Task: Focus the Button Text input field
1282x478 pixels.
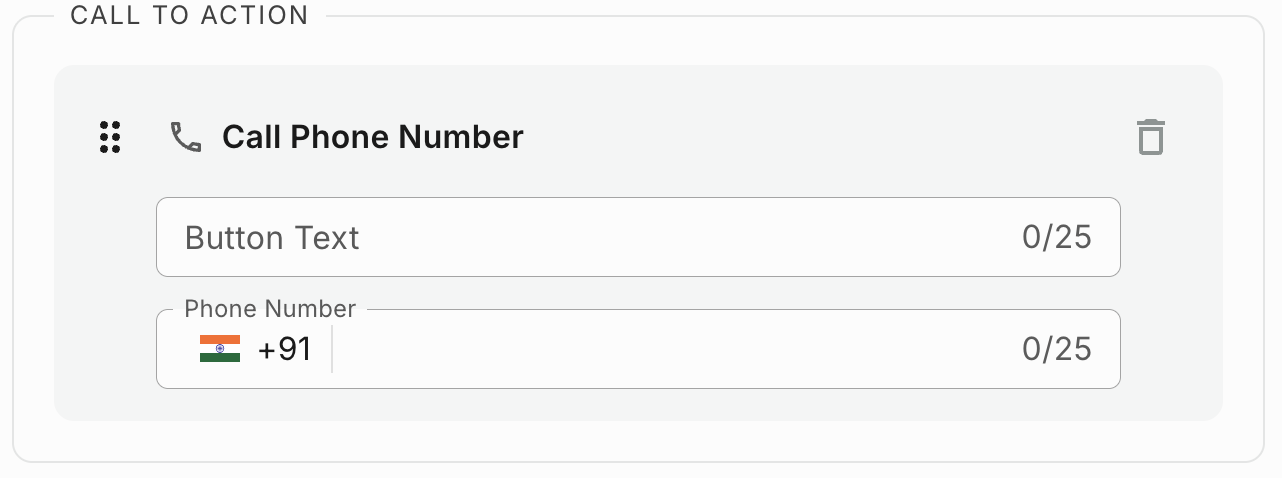Action: click(x=600, y=237)
